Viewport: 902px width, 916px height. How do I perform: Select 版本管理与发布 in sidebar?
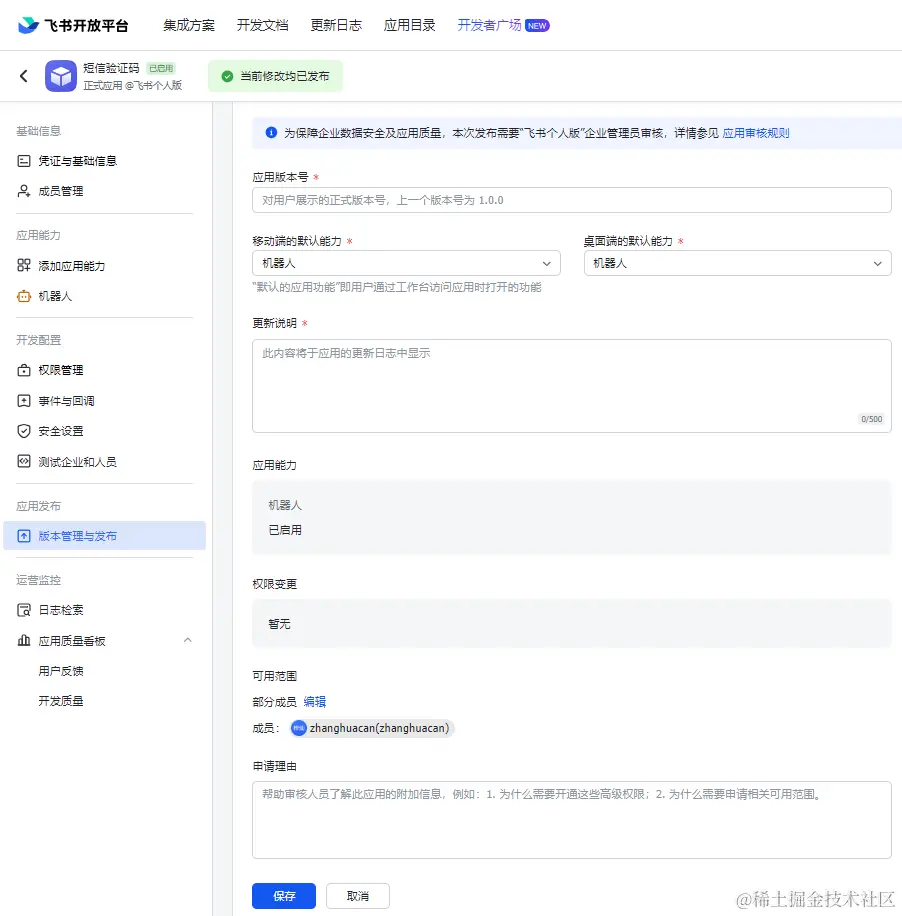pyautogui.click(x=105, y=536)
